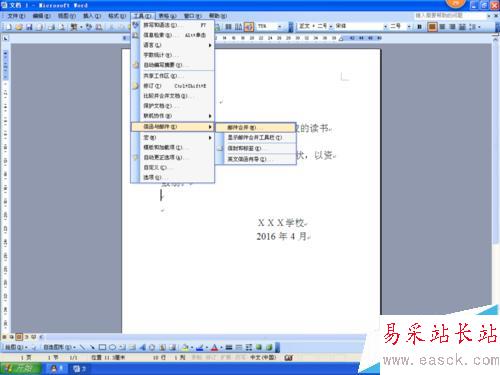Open the 窗口 menu
This screenshot has width=500, height=375.
(193, 16)
